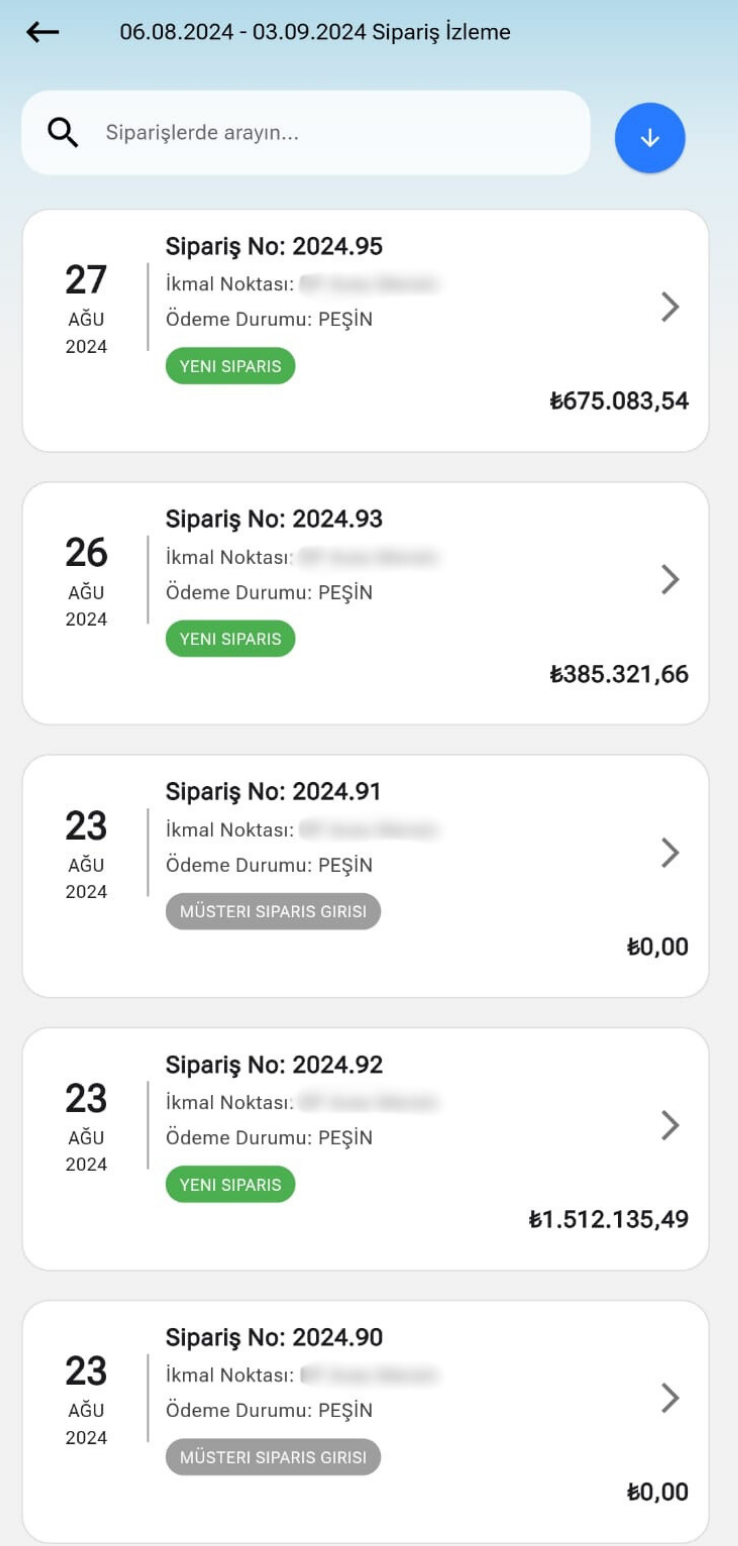
Task: Tap chevron on order 2024.90
Action: click(x=670, y=1398)
